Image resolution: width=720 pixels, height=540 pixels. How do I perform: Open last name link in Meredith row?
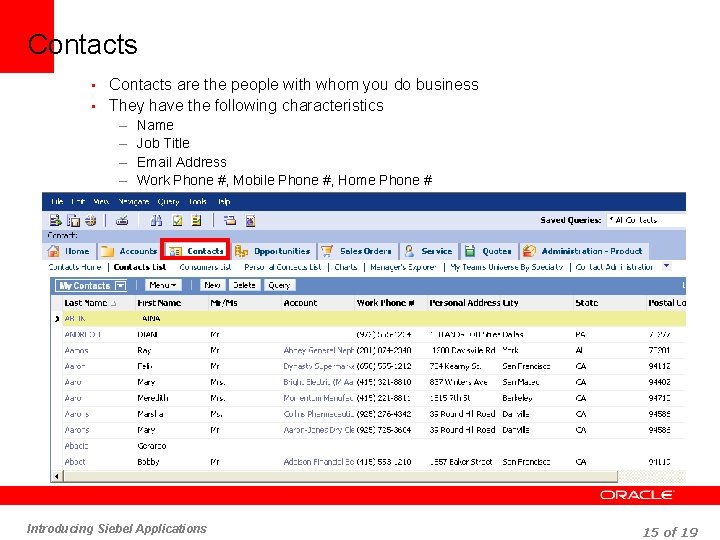(x=73, y=398)
